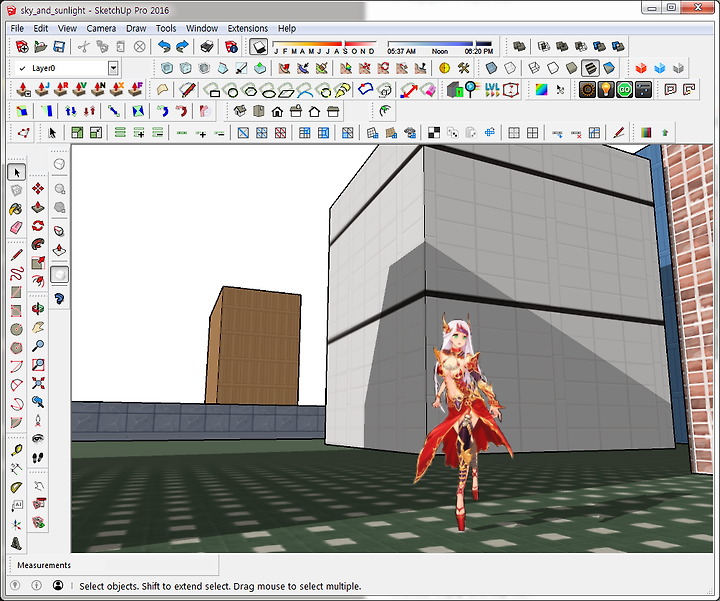
Task: Click the Undo arrow
Action: (164, 46)
